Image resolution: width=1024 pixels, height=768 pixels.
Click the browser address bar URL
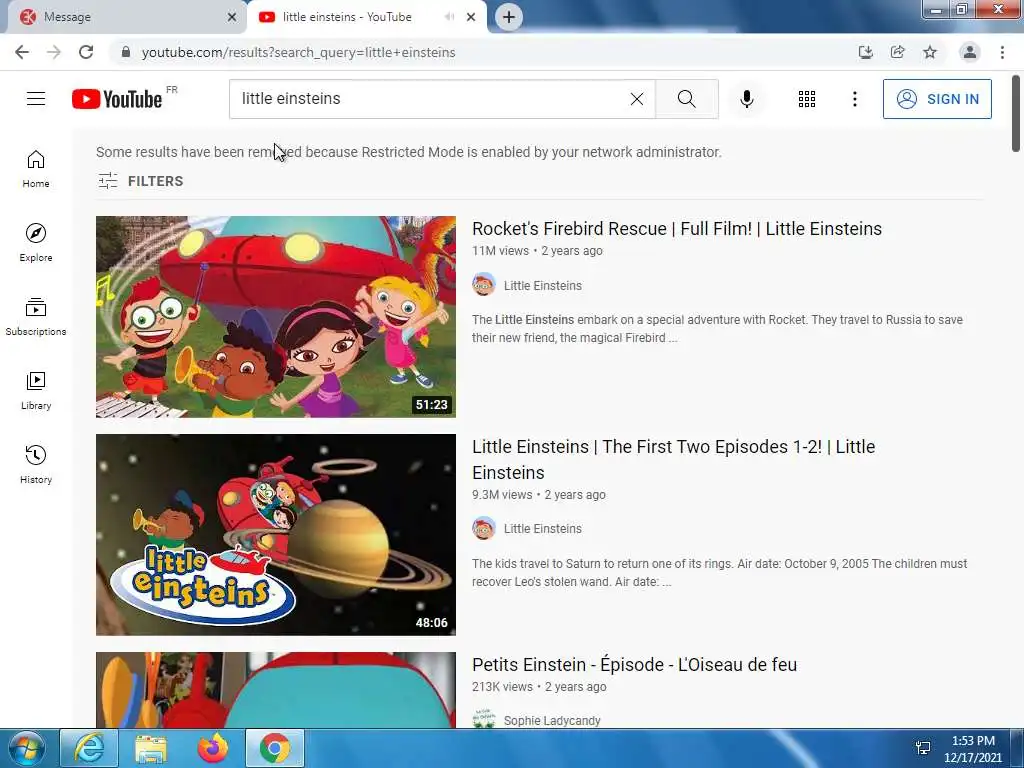[x=298, y=52]
